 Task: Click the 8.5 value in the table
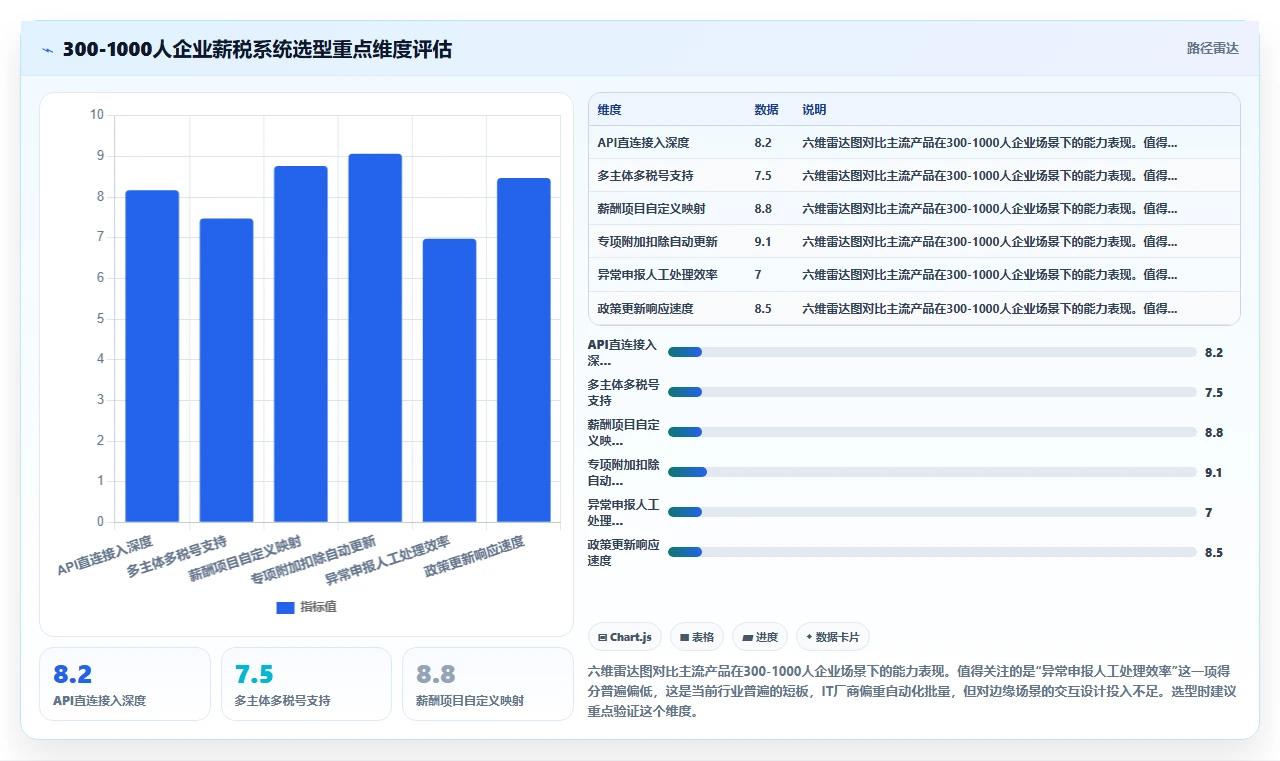pos(763,309)
